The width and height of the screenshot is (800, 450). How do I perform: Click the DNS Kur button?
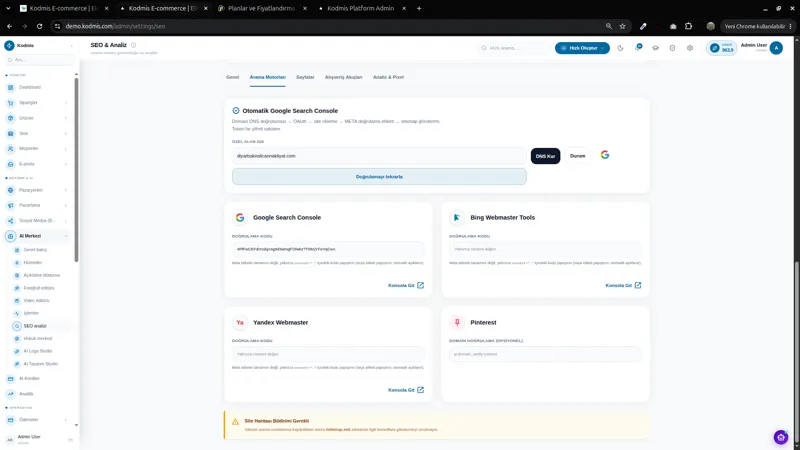(x=545, y=156)
